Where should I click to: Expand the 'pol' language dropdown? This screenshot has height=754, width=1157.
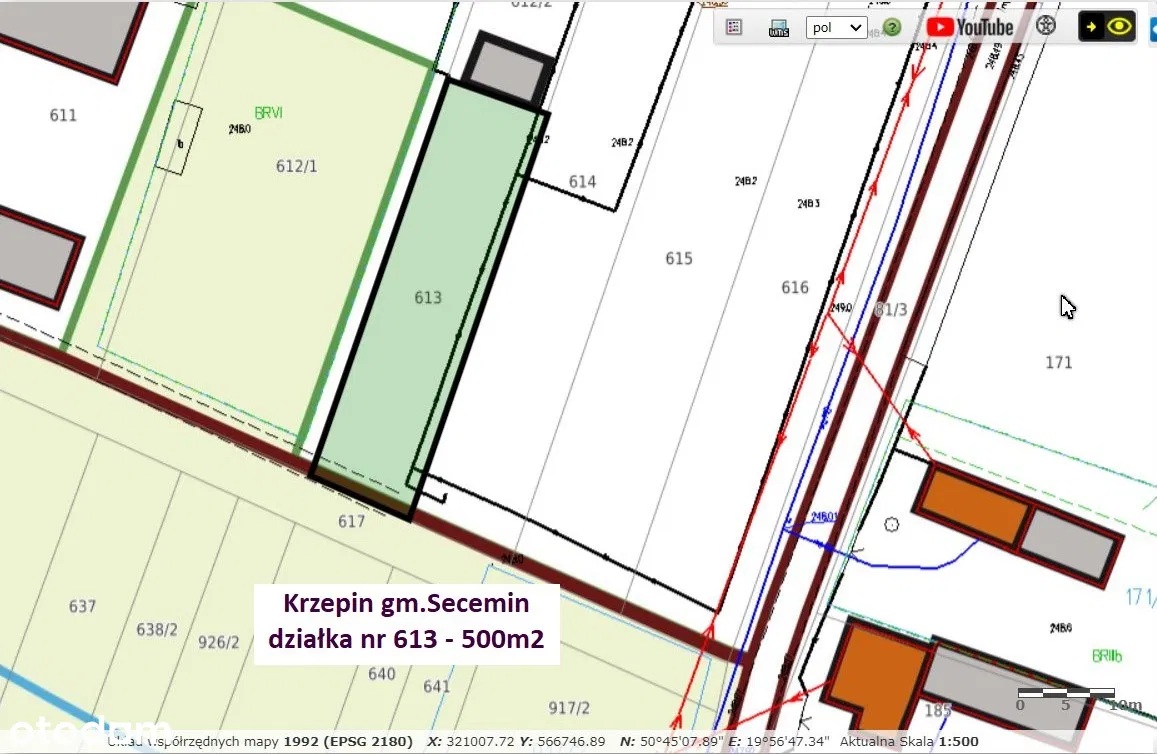(836, 27)
